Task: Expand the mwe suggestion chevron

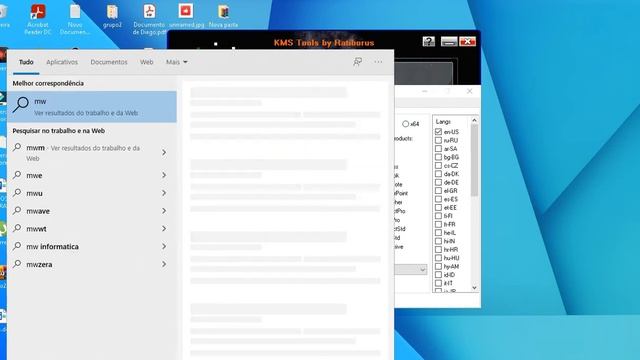Action: [x=164, y=175]
